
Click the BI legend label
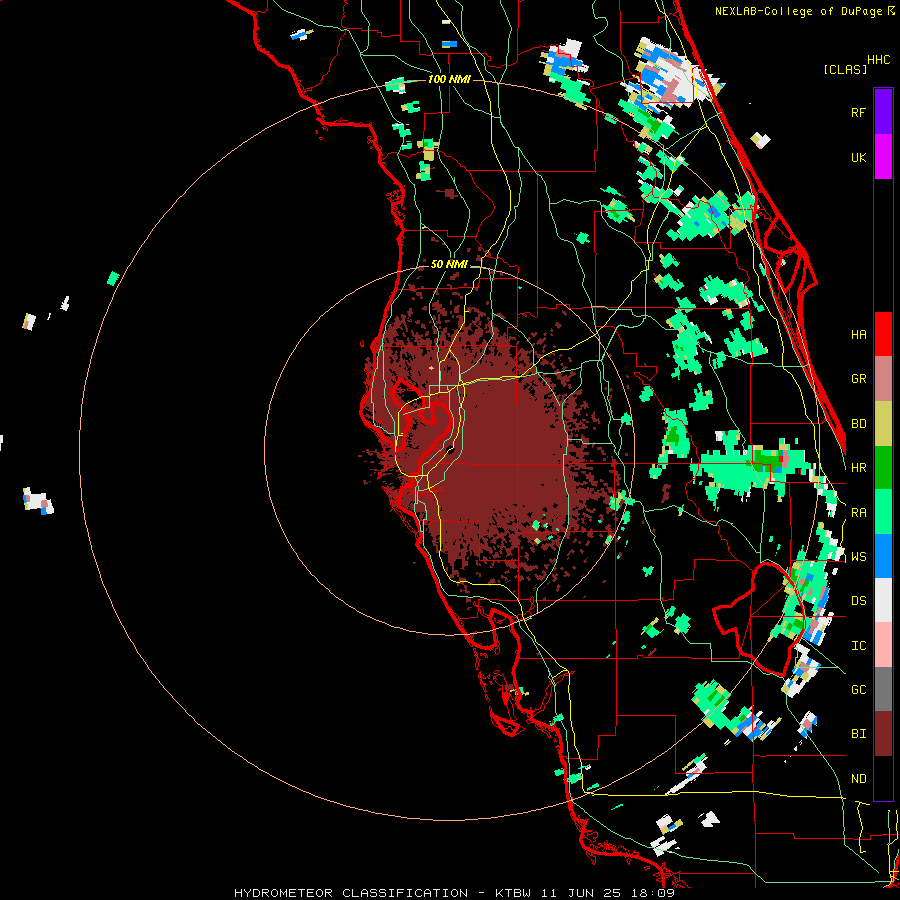pos(858,734)
